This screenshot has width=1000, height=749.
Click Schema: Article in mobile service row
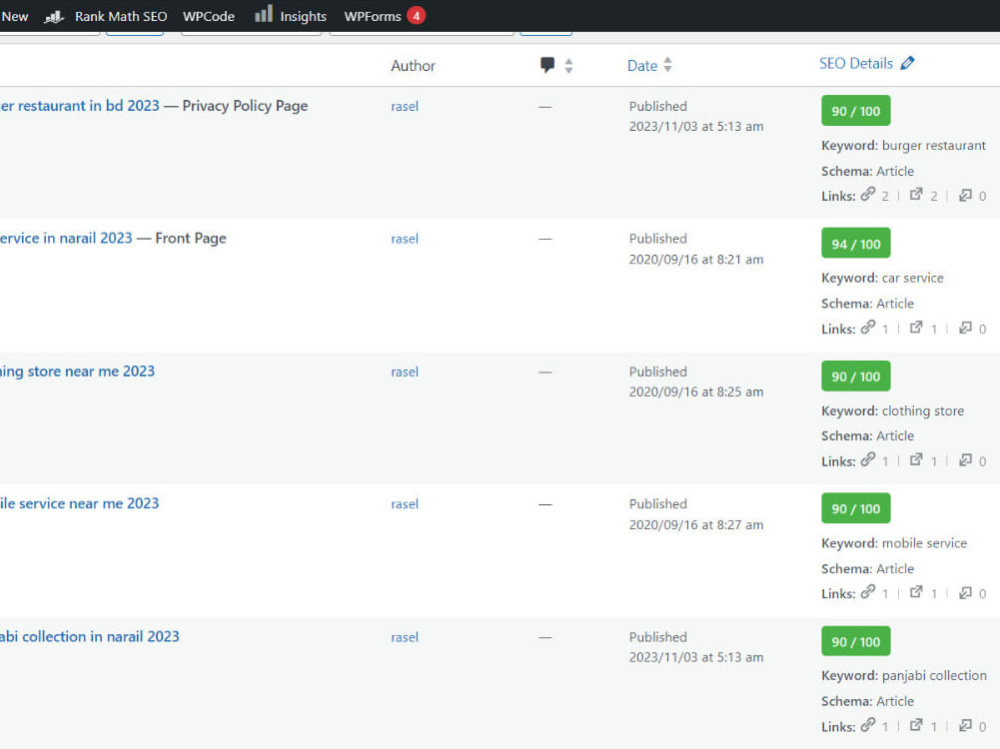click(x=867, y=568)
